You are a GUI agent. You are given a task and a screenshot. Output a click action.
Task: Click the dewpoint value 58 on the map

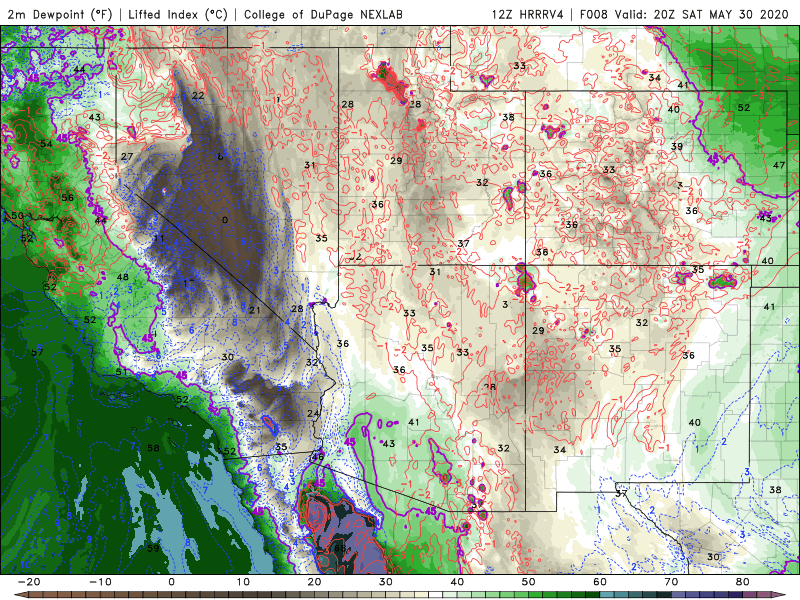pyautogui.click(x=153, y=448)
